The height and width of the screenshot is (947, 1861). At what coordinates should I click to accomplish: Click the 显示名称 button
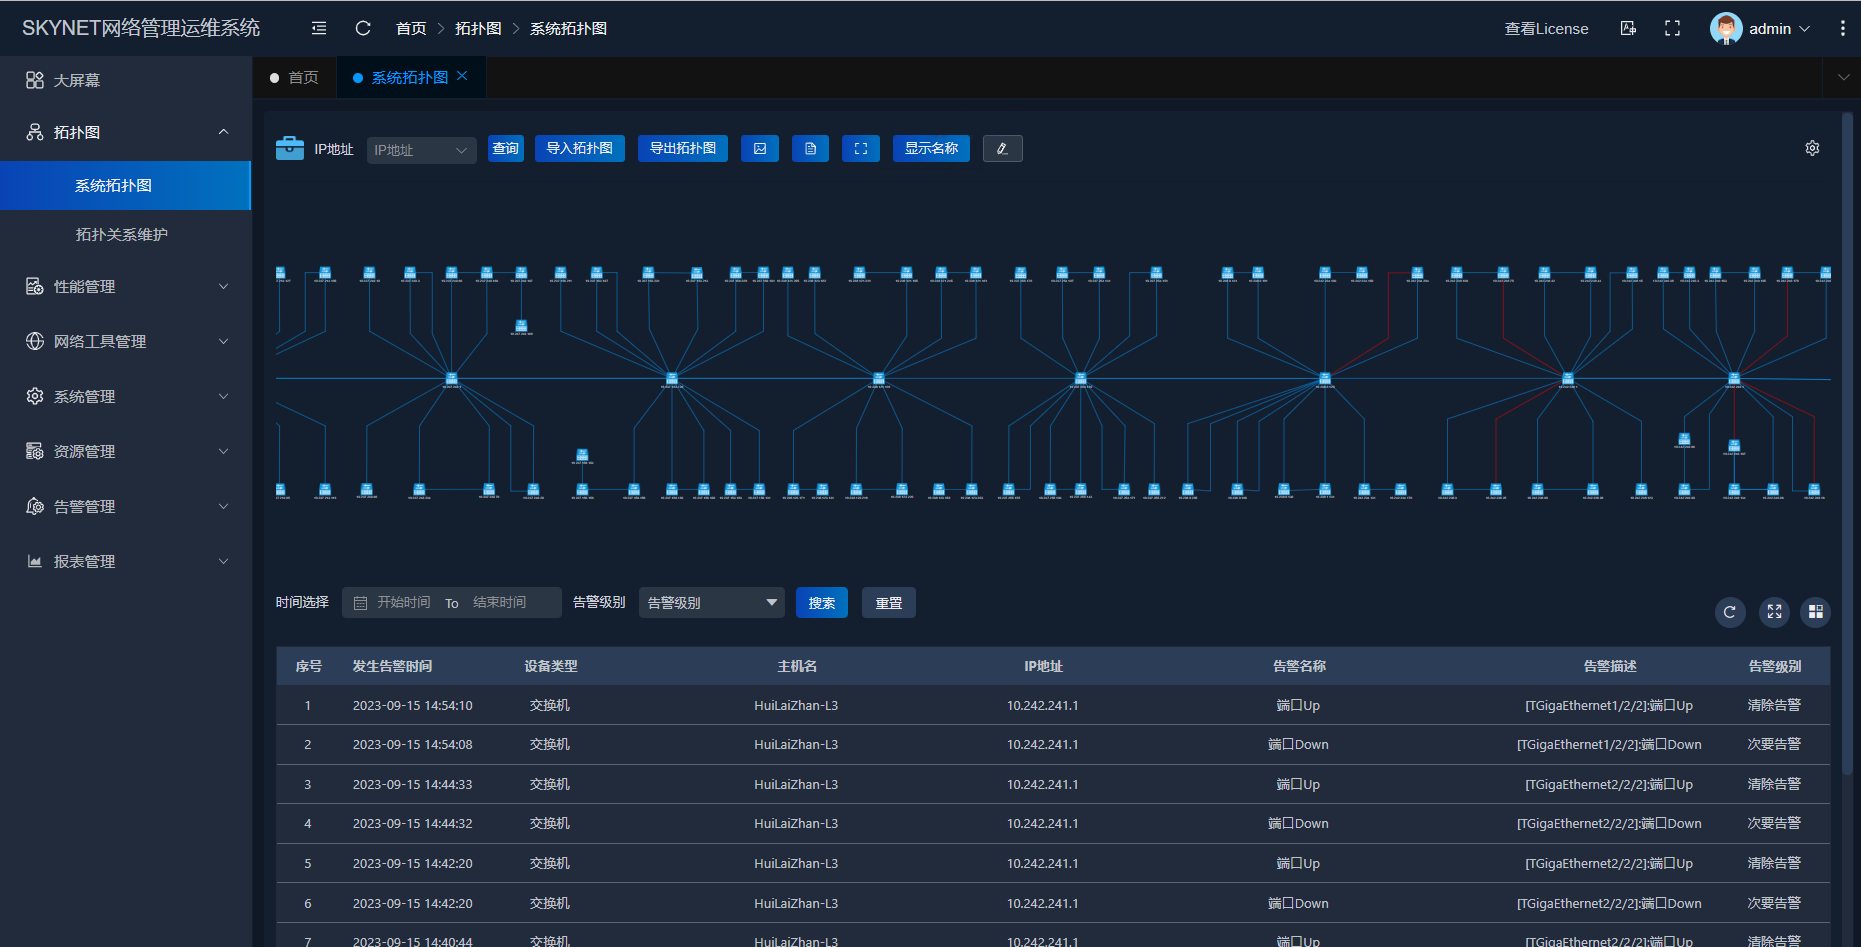(931, 148)
